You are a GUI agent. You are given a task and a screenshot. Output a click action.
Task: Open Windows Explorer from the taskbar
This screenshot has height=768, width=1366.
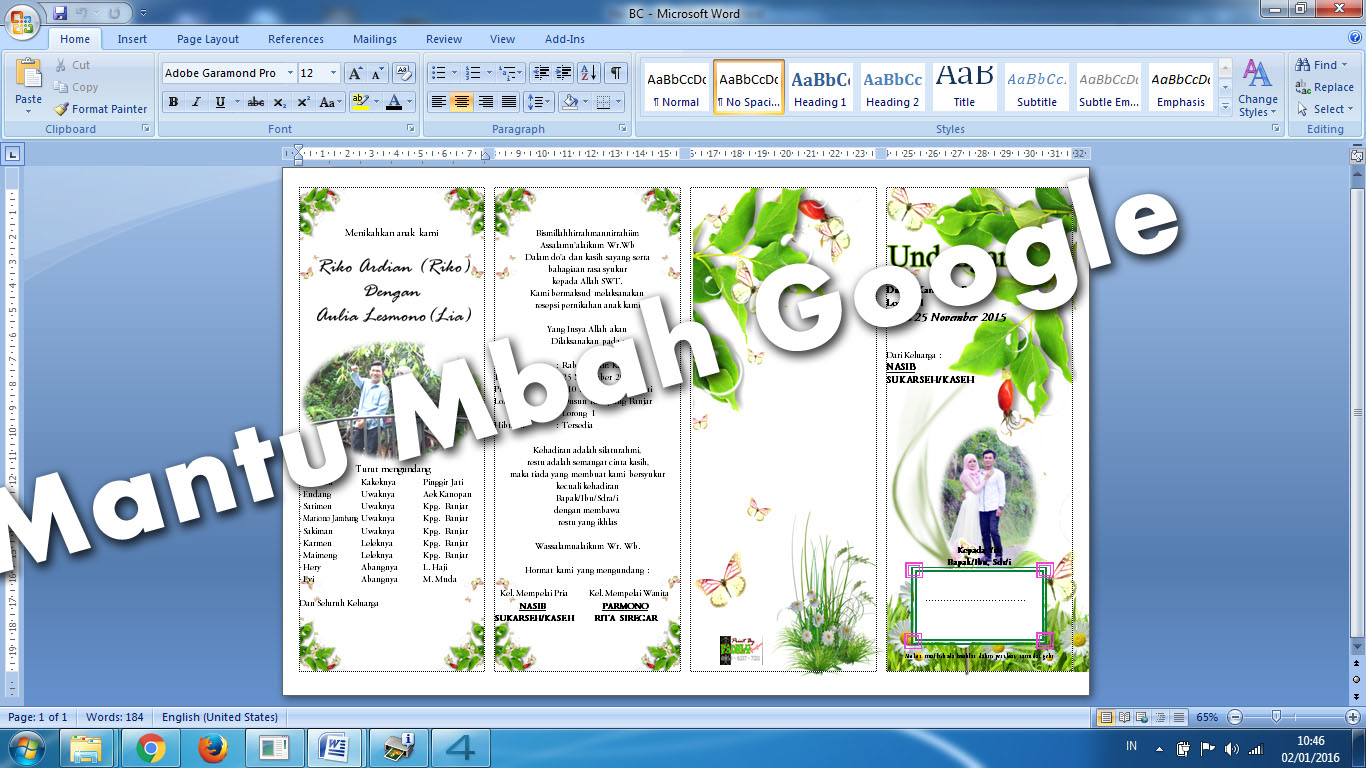tap(87, 748)
